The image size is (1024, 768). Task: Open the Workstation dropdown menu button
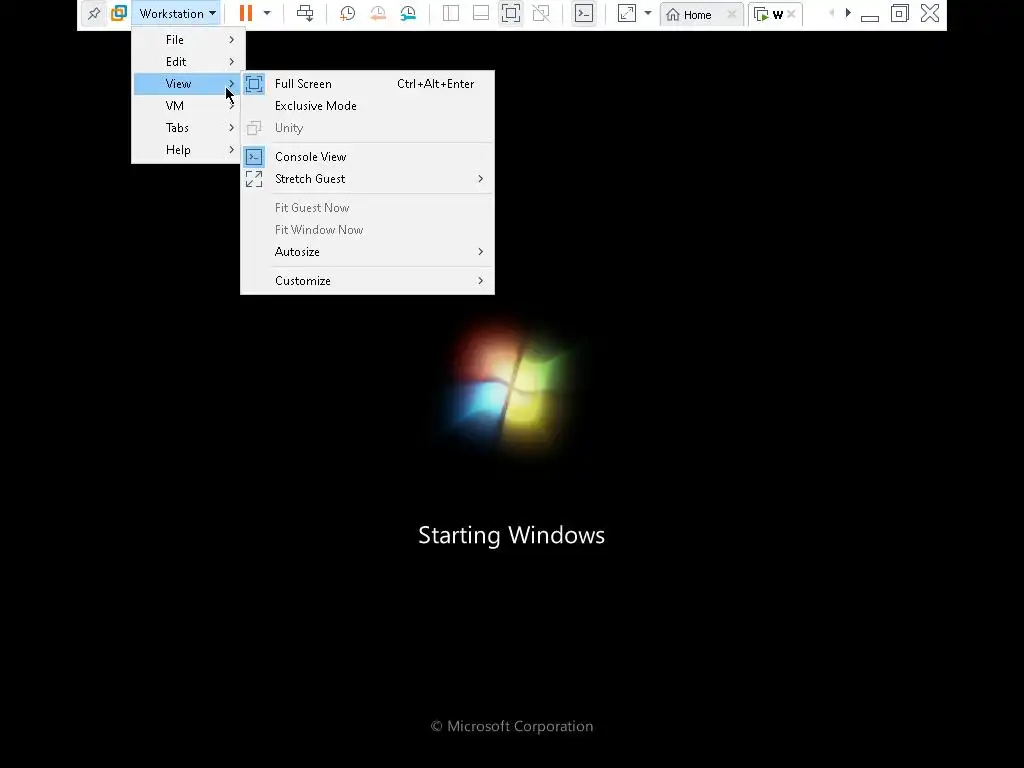coord(177,13)
